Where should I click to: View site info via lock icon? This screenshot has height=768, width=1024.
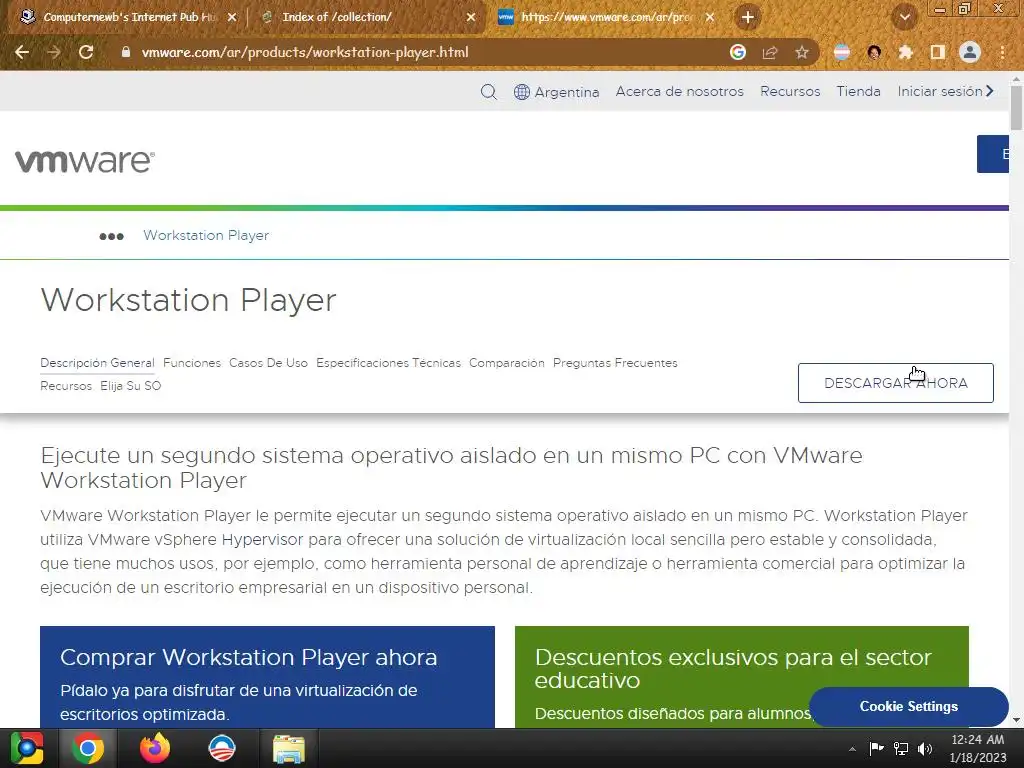click(125, 52)
